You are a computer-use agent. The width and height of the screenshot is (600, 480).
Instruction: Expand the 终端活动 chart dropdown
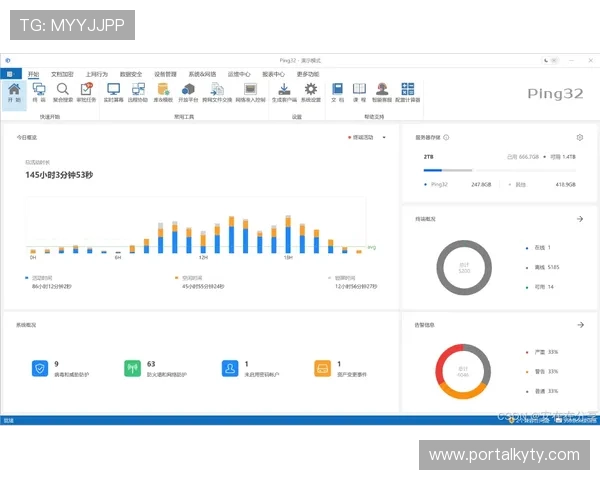pos(384,137)
